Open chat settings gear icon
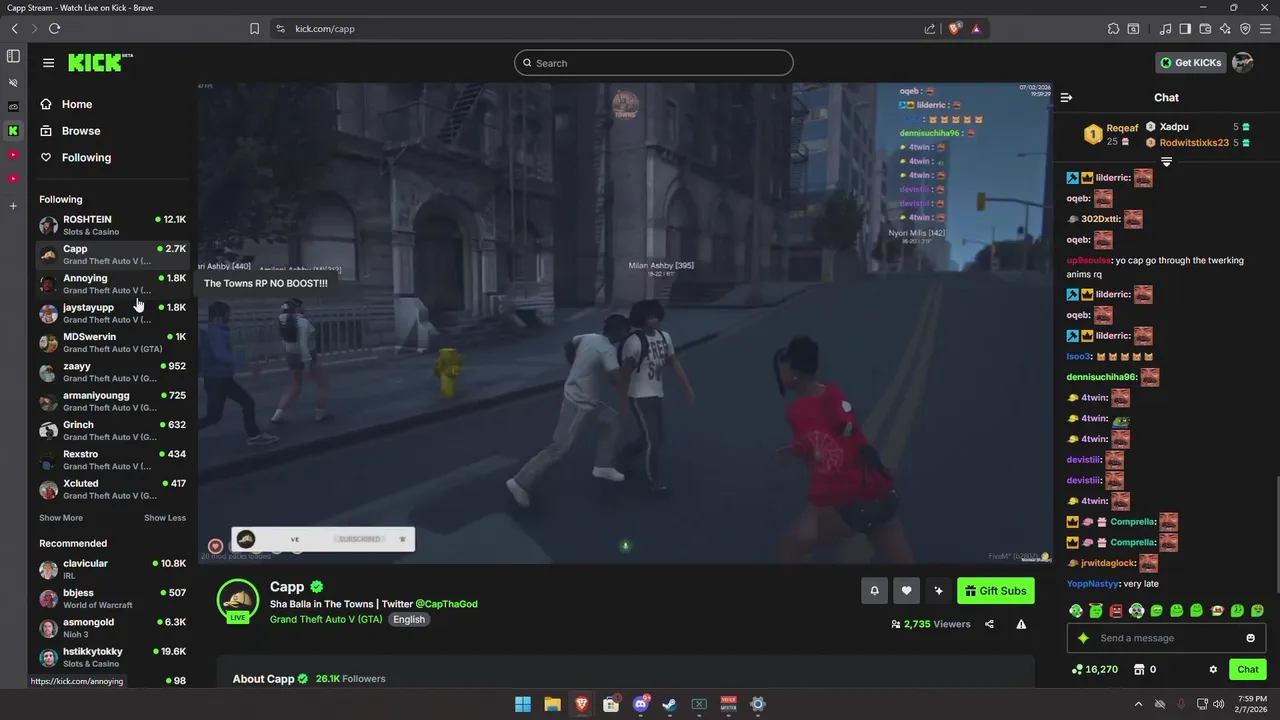 [x=1213, y=669]
